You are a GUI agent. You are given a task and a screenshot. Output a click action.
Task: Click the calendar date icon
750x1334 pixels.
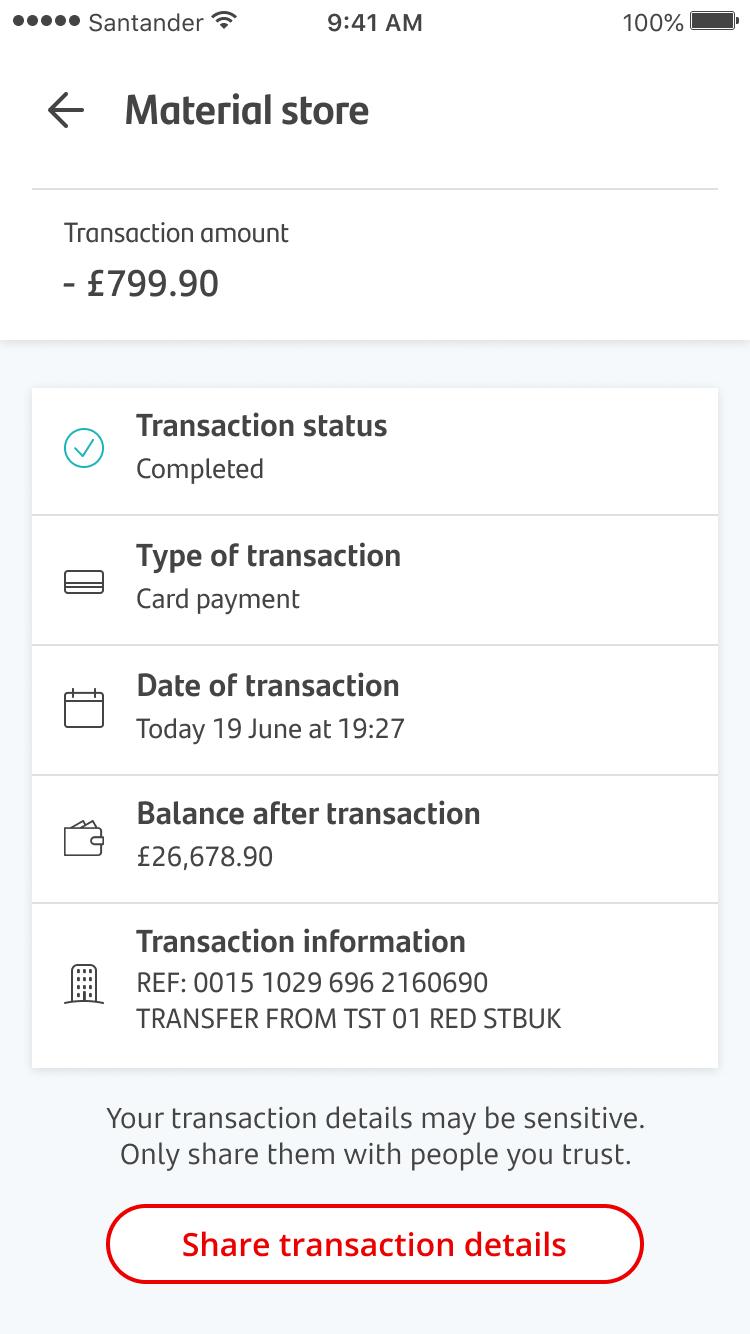click(84, 708)
